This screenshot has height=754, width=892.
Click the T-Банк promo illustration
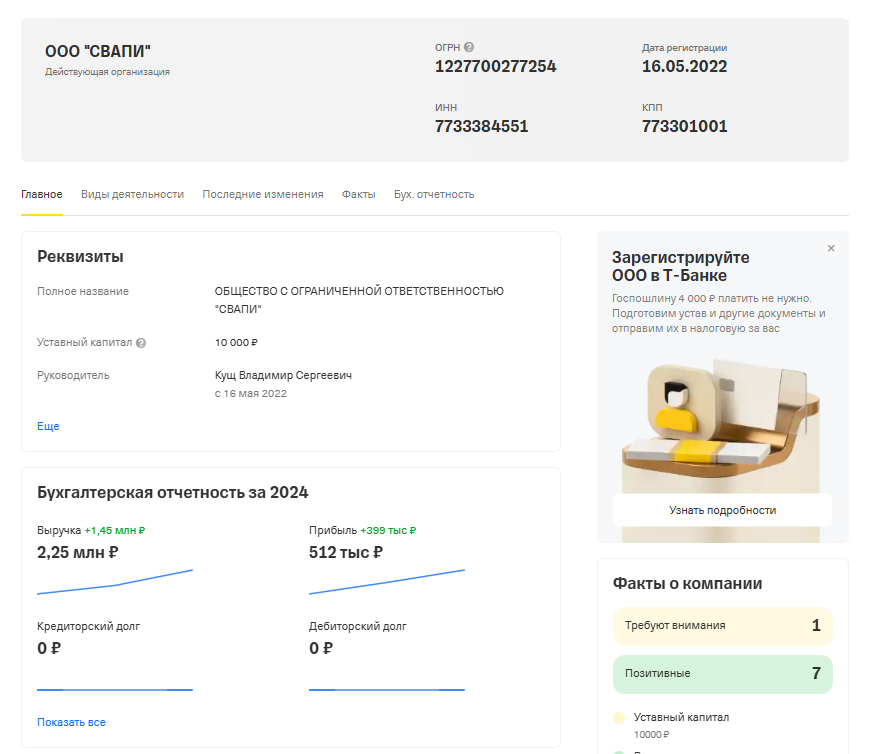click(722, 415)
